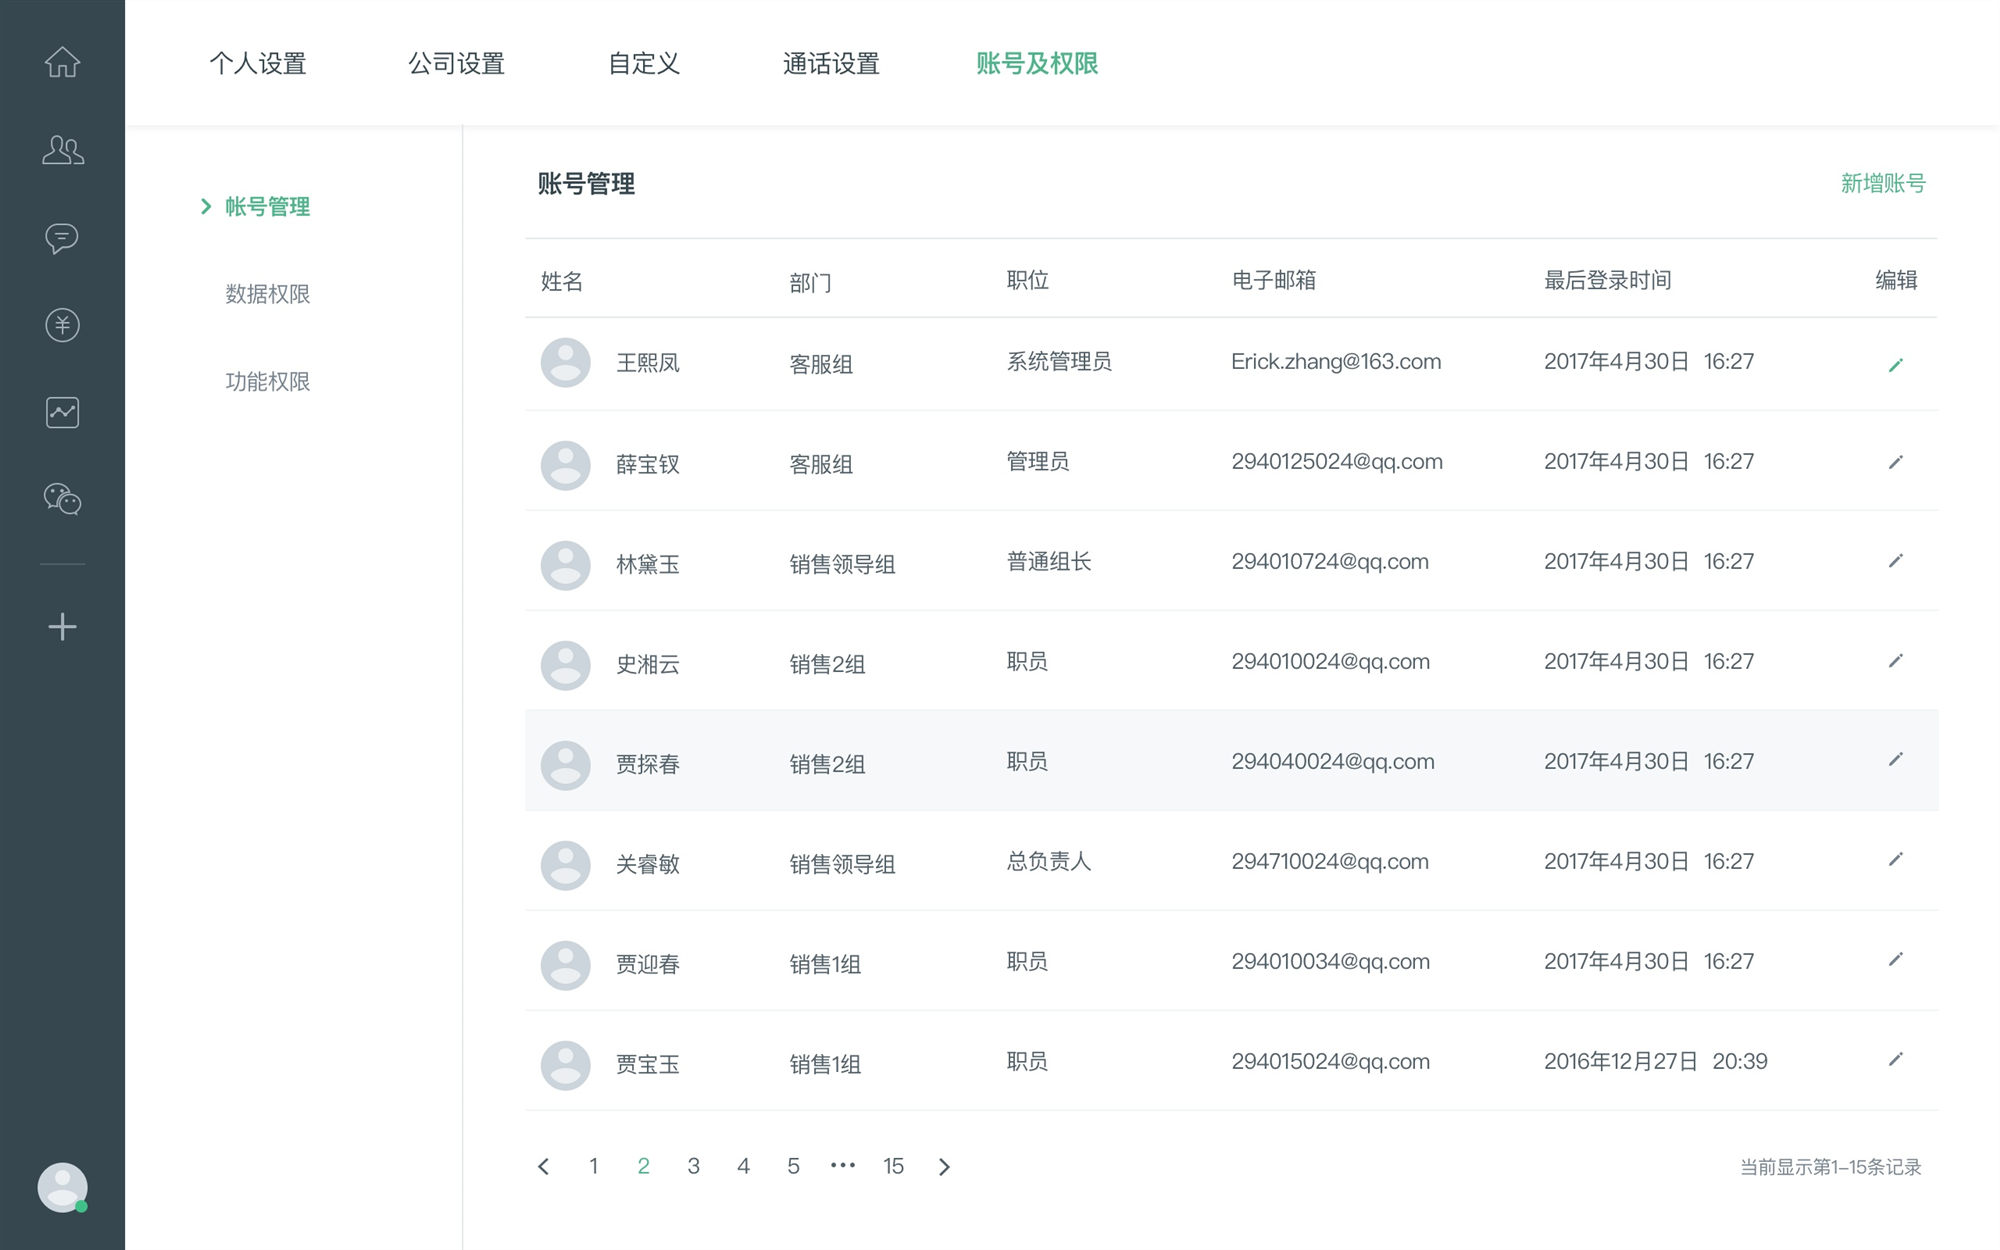
Task: Switch to 通话设置 tab
Action: [x=831, y=63]
